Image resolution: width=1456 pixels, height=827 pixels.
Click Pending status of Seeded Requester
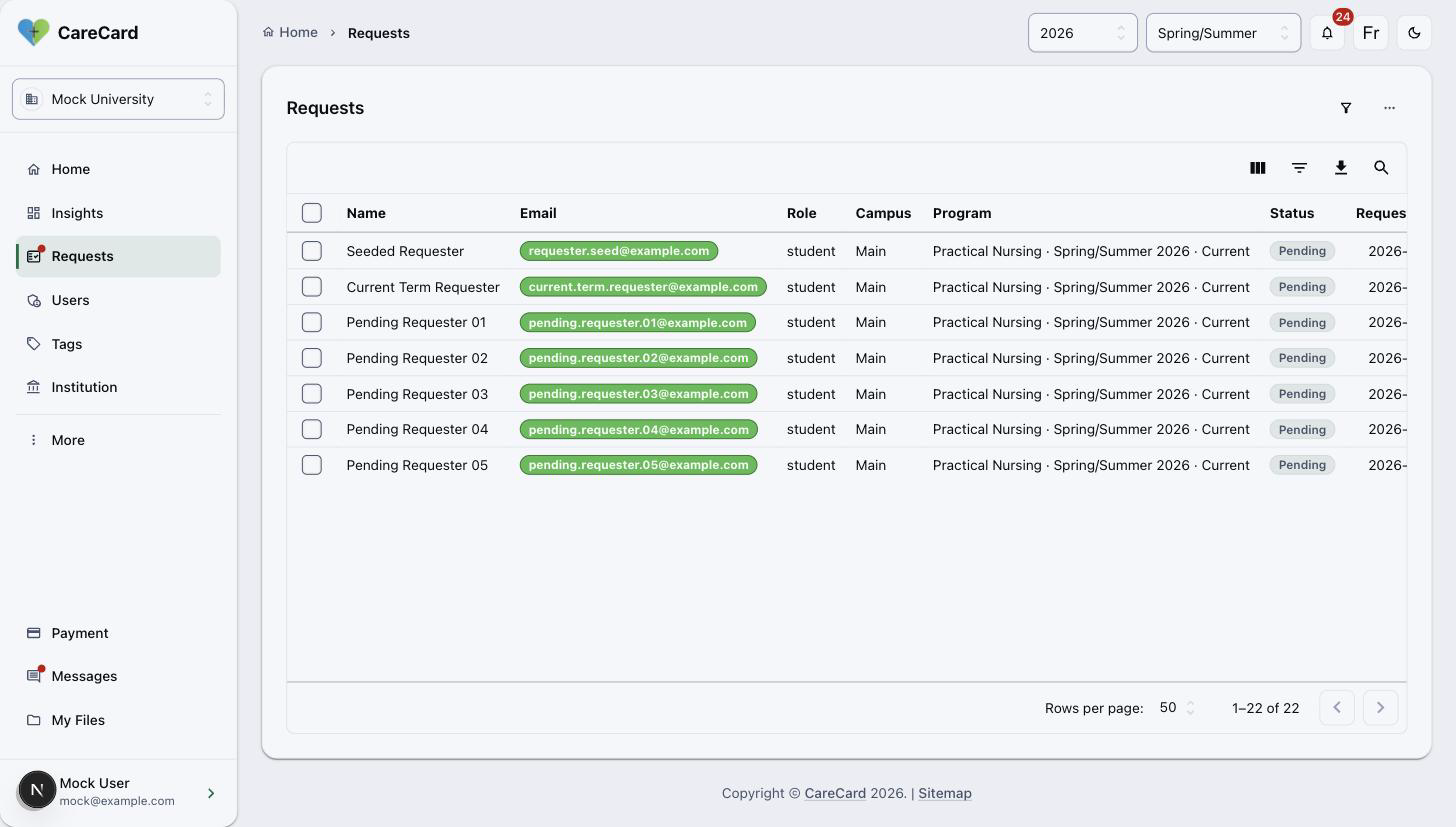(1302, 251)
